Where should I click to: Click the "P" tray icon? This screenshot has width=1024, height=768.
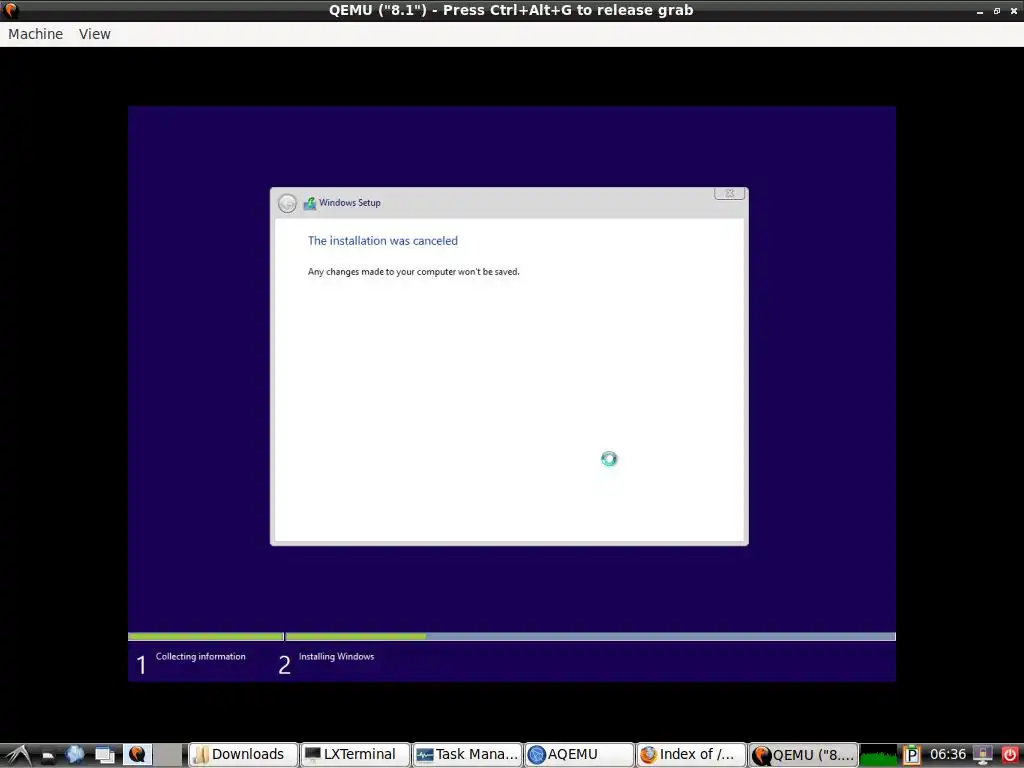pos(912,755)
